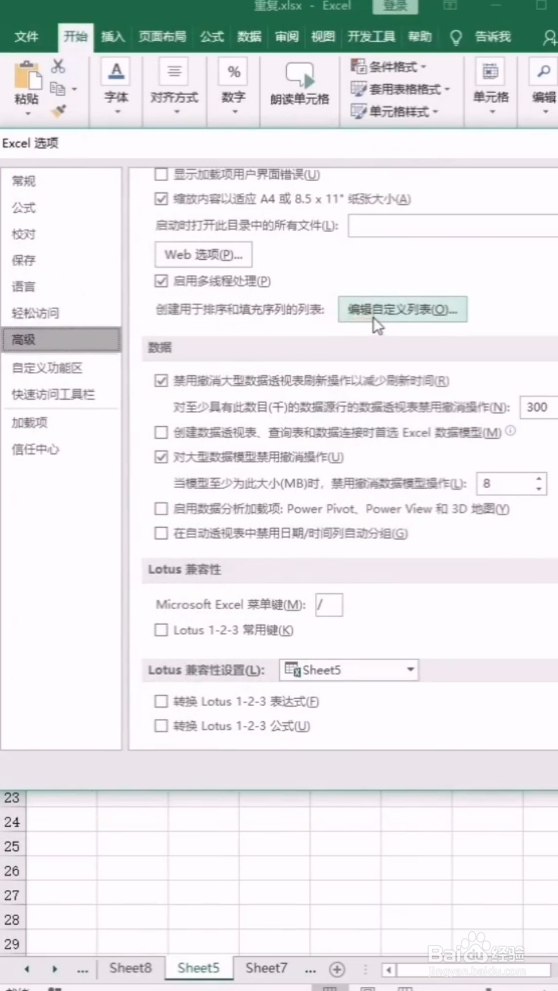Go to next sheet with right arrow
558x991 pixels.
(x=55, y=969)
